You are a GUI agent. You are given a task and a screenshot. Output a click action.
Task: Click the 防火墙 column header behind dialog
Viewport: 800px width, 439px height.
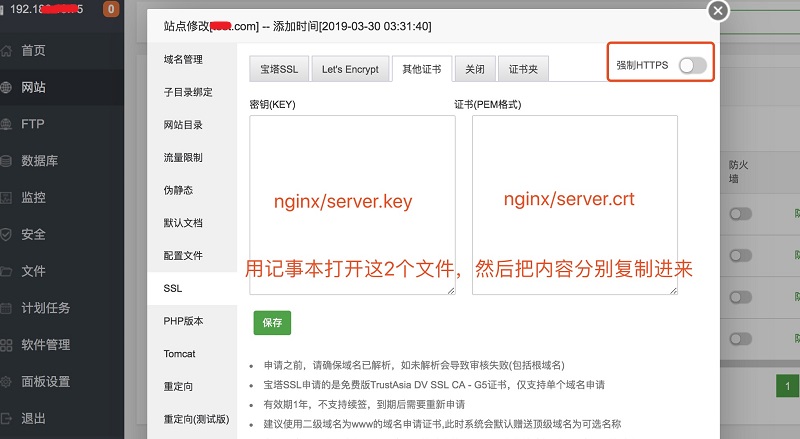(x=738, y=172)
